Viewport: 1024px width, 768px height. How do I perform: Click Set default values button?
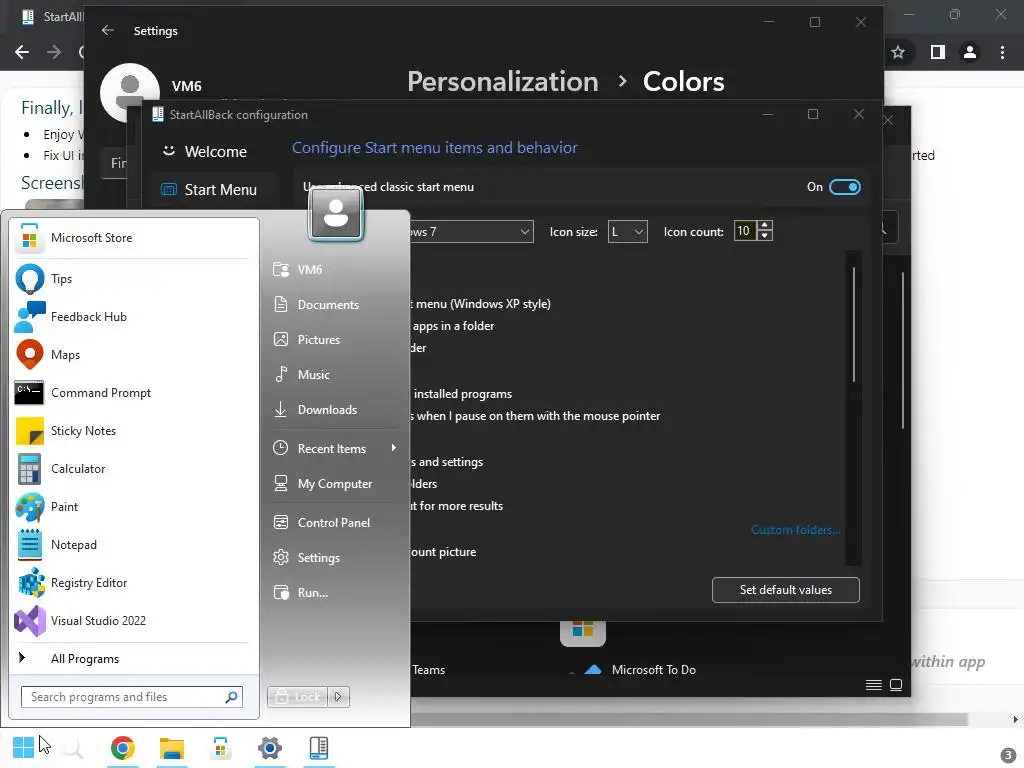click(786, 590)
